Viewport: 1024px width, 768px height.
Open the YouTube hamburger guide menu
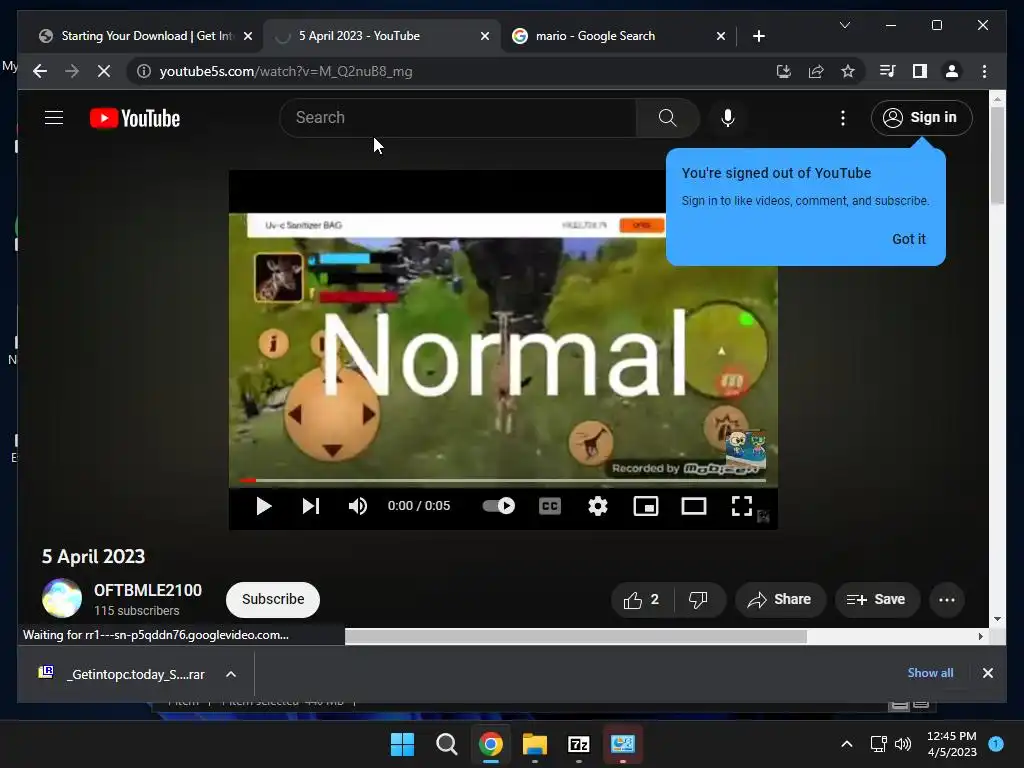[x=54, y=118]
